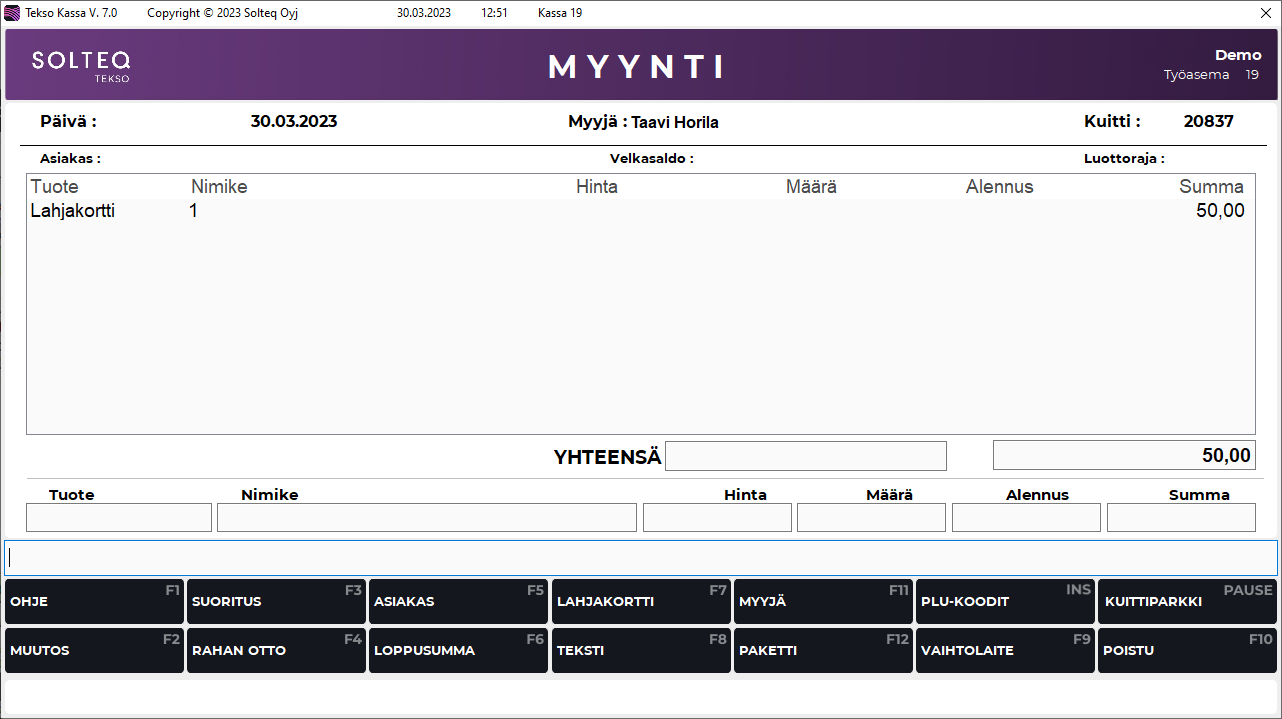1282x719 pixels.
Task: Select the LAHJAKORTTI gift card button
Action: 641,602
